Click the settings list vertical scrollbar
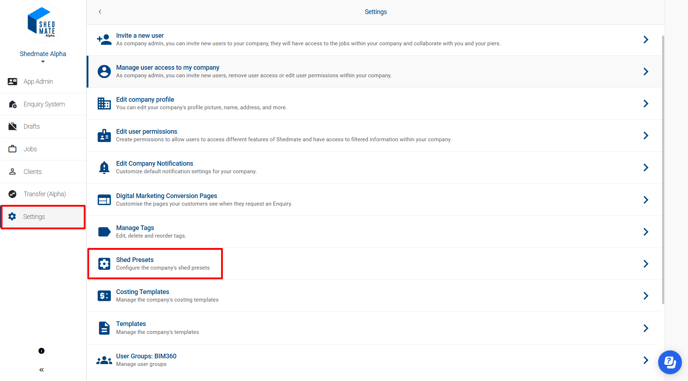This screenshot has width=688, height=381. [663, 169]
